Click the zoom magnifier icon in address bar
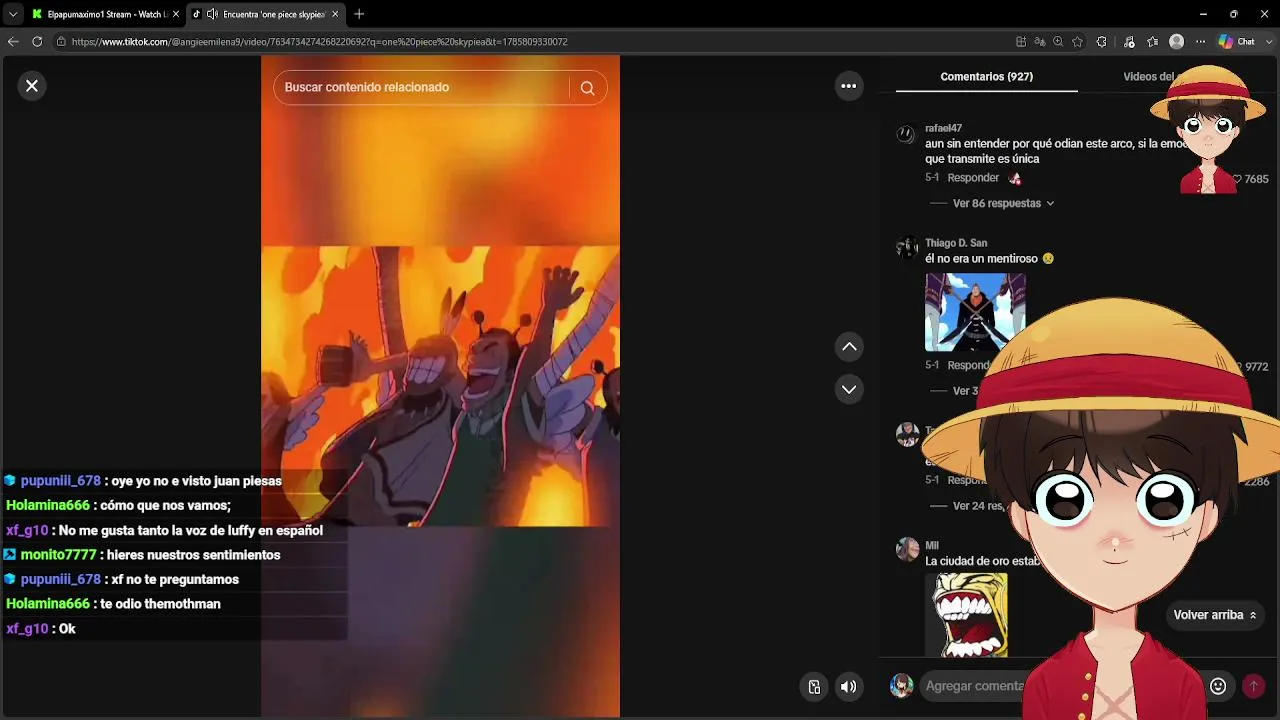Screen dimensions: 1280x720 1058,42
